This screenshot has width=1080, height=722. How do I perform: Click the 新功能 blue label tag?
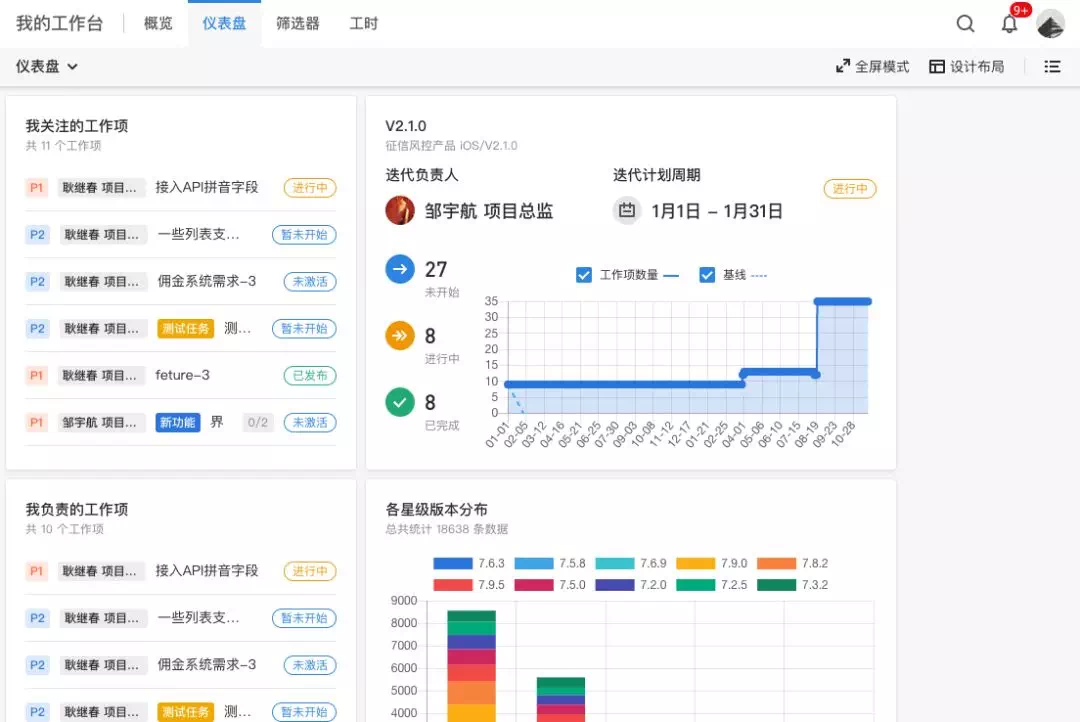(x=178, y=422)
